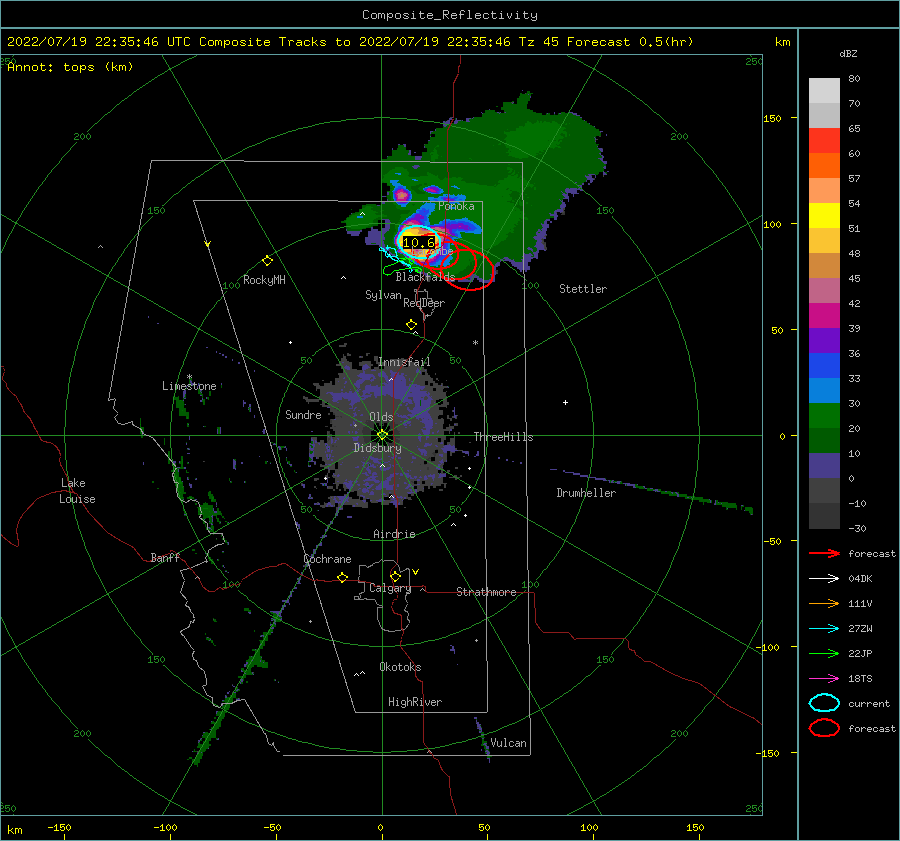Screen dimensions: 900x841
Task: Select the asterisk marker above the Limestone label
Action: pyautogui.click(x=189, y=377)
